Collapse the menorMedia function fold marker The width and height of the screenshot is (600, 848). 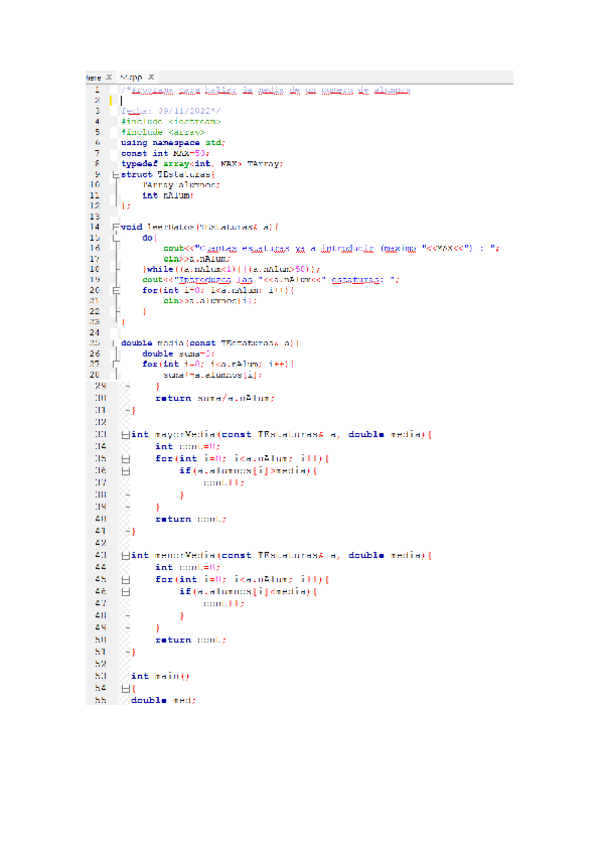[126, 555]
